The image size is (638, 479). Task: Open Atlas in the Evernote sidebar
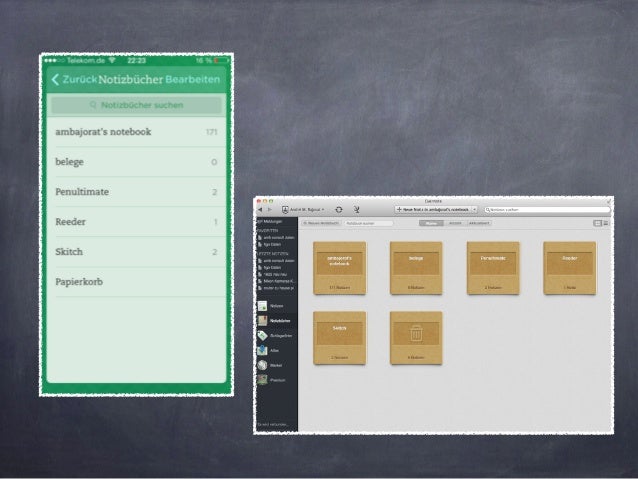[x=276, y=350]
